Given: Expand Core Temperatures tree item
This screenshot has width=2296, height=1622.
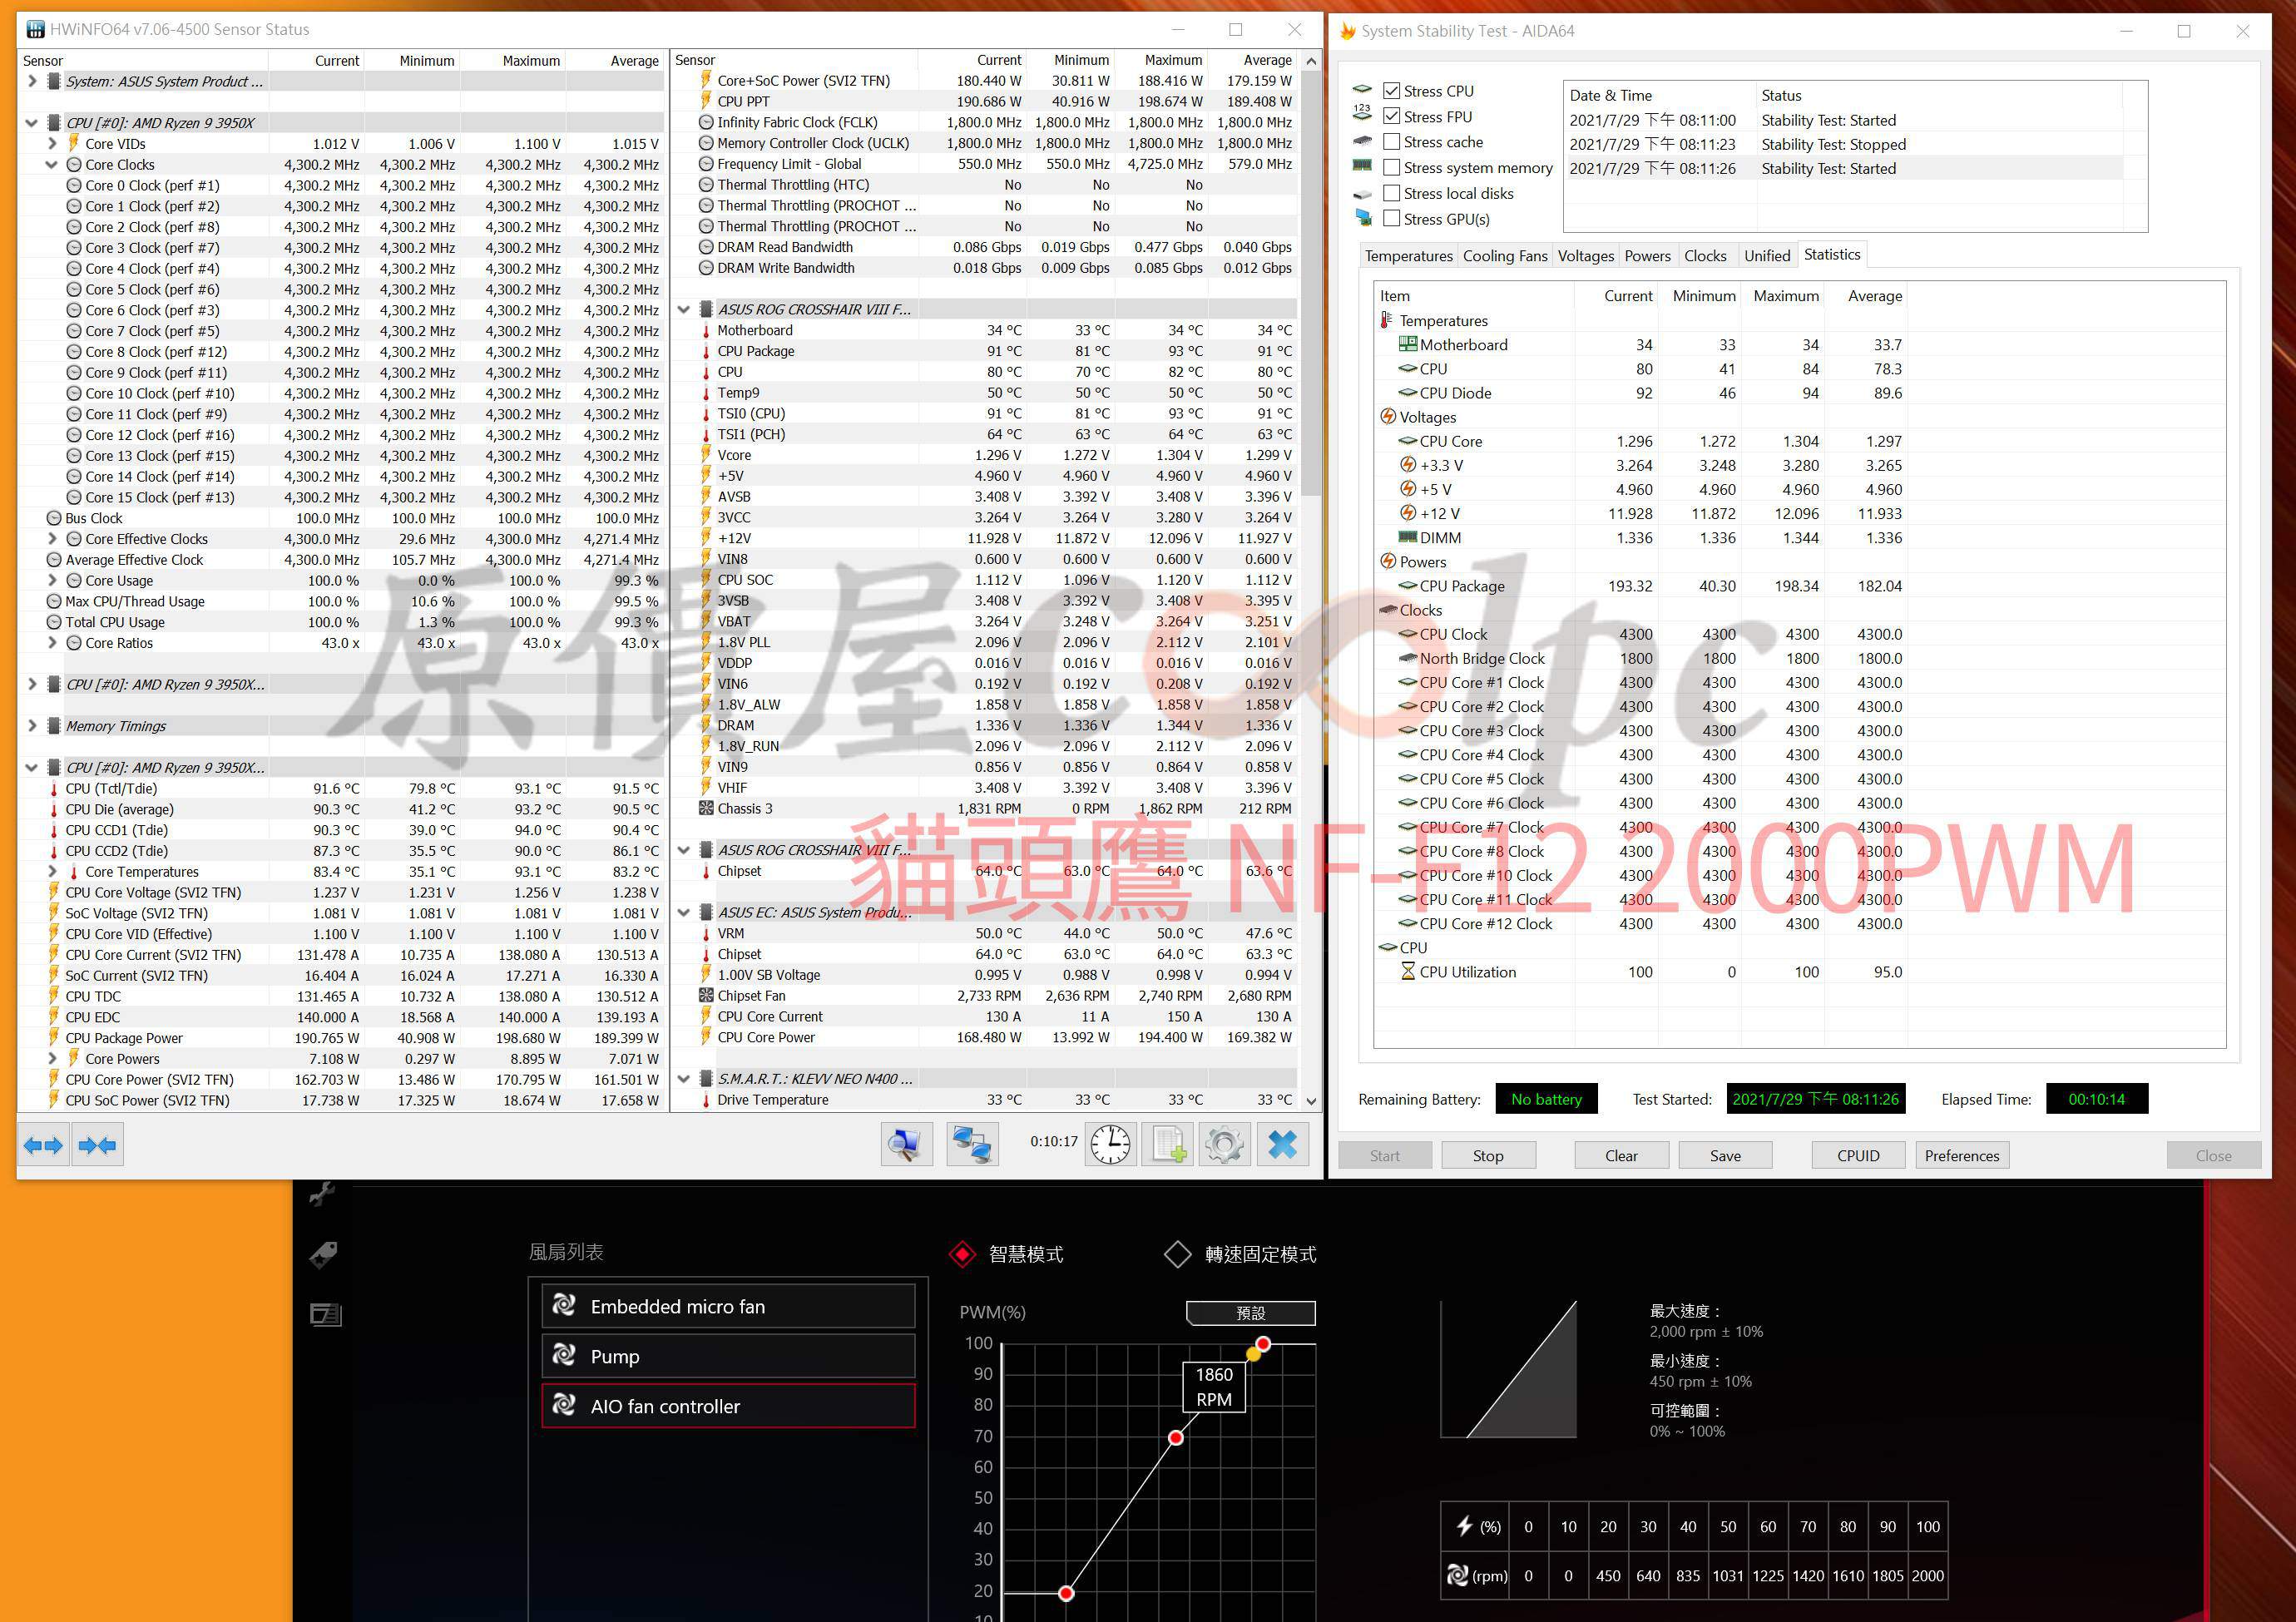Looking at the screenshot, I should coord(52,872).
